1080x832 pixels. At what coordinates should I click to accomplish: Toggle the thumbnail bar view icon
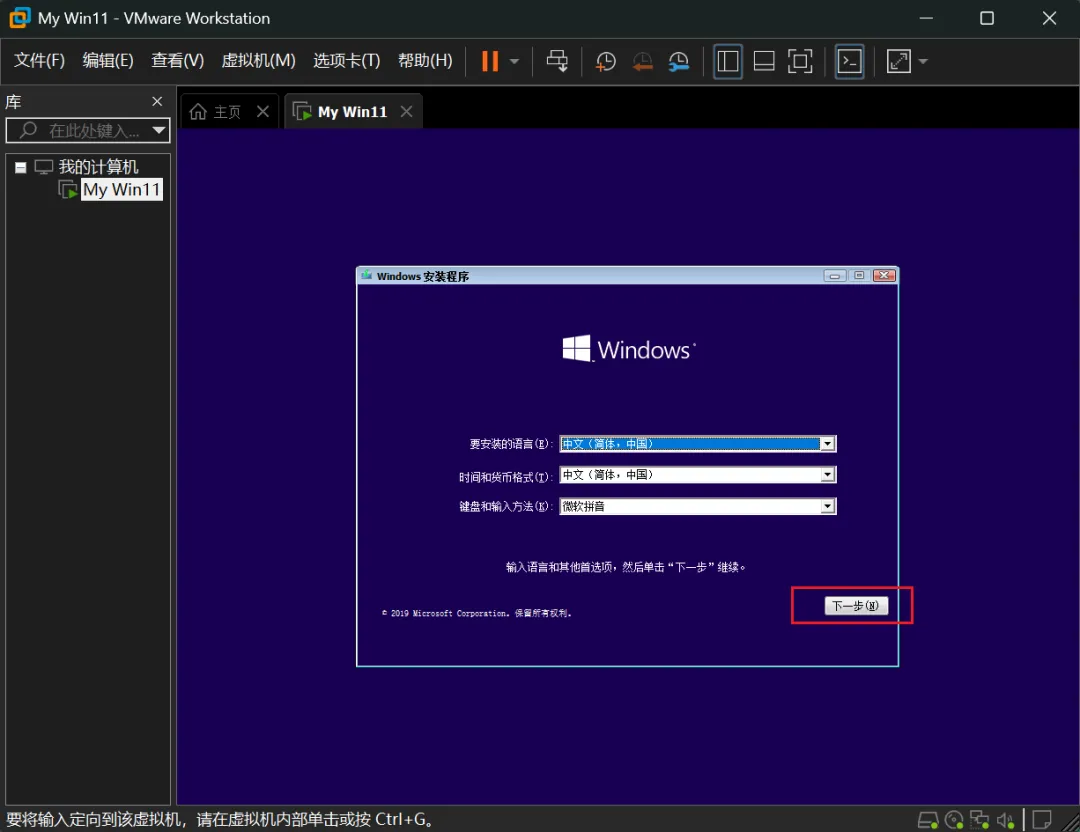[x=764, y=61]
